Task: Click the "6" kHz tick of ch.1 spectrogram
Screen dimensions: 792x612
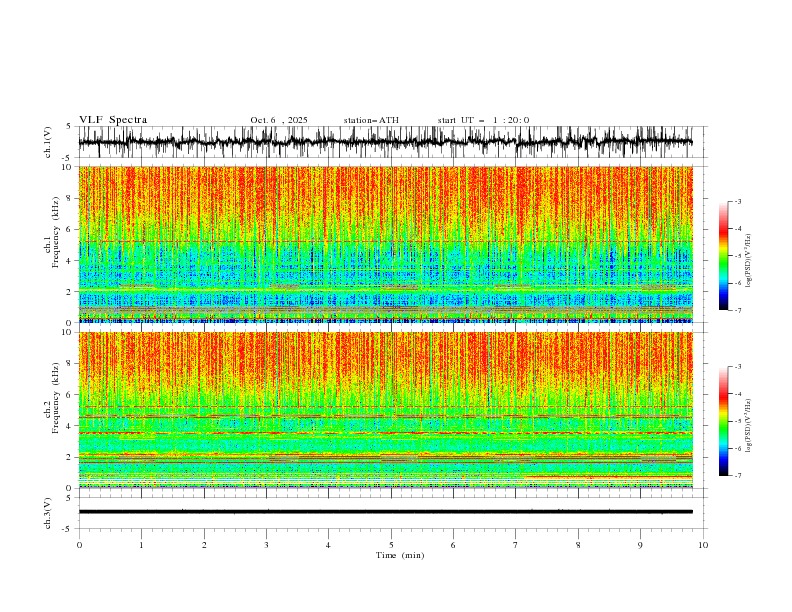Action: tap(69, 229)
